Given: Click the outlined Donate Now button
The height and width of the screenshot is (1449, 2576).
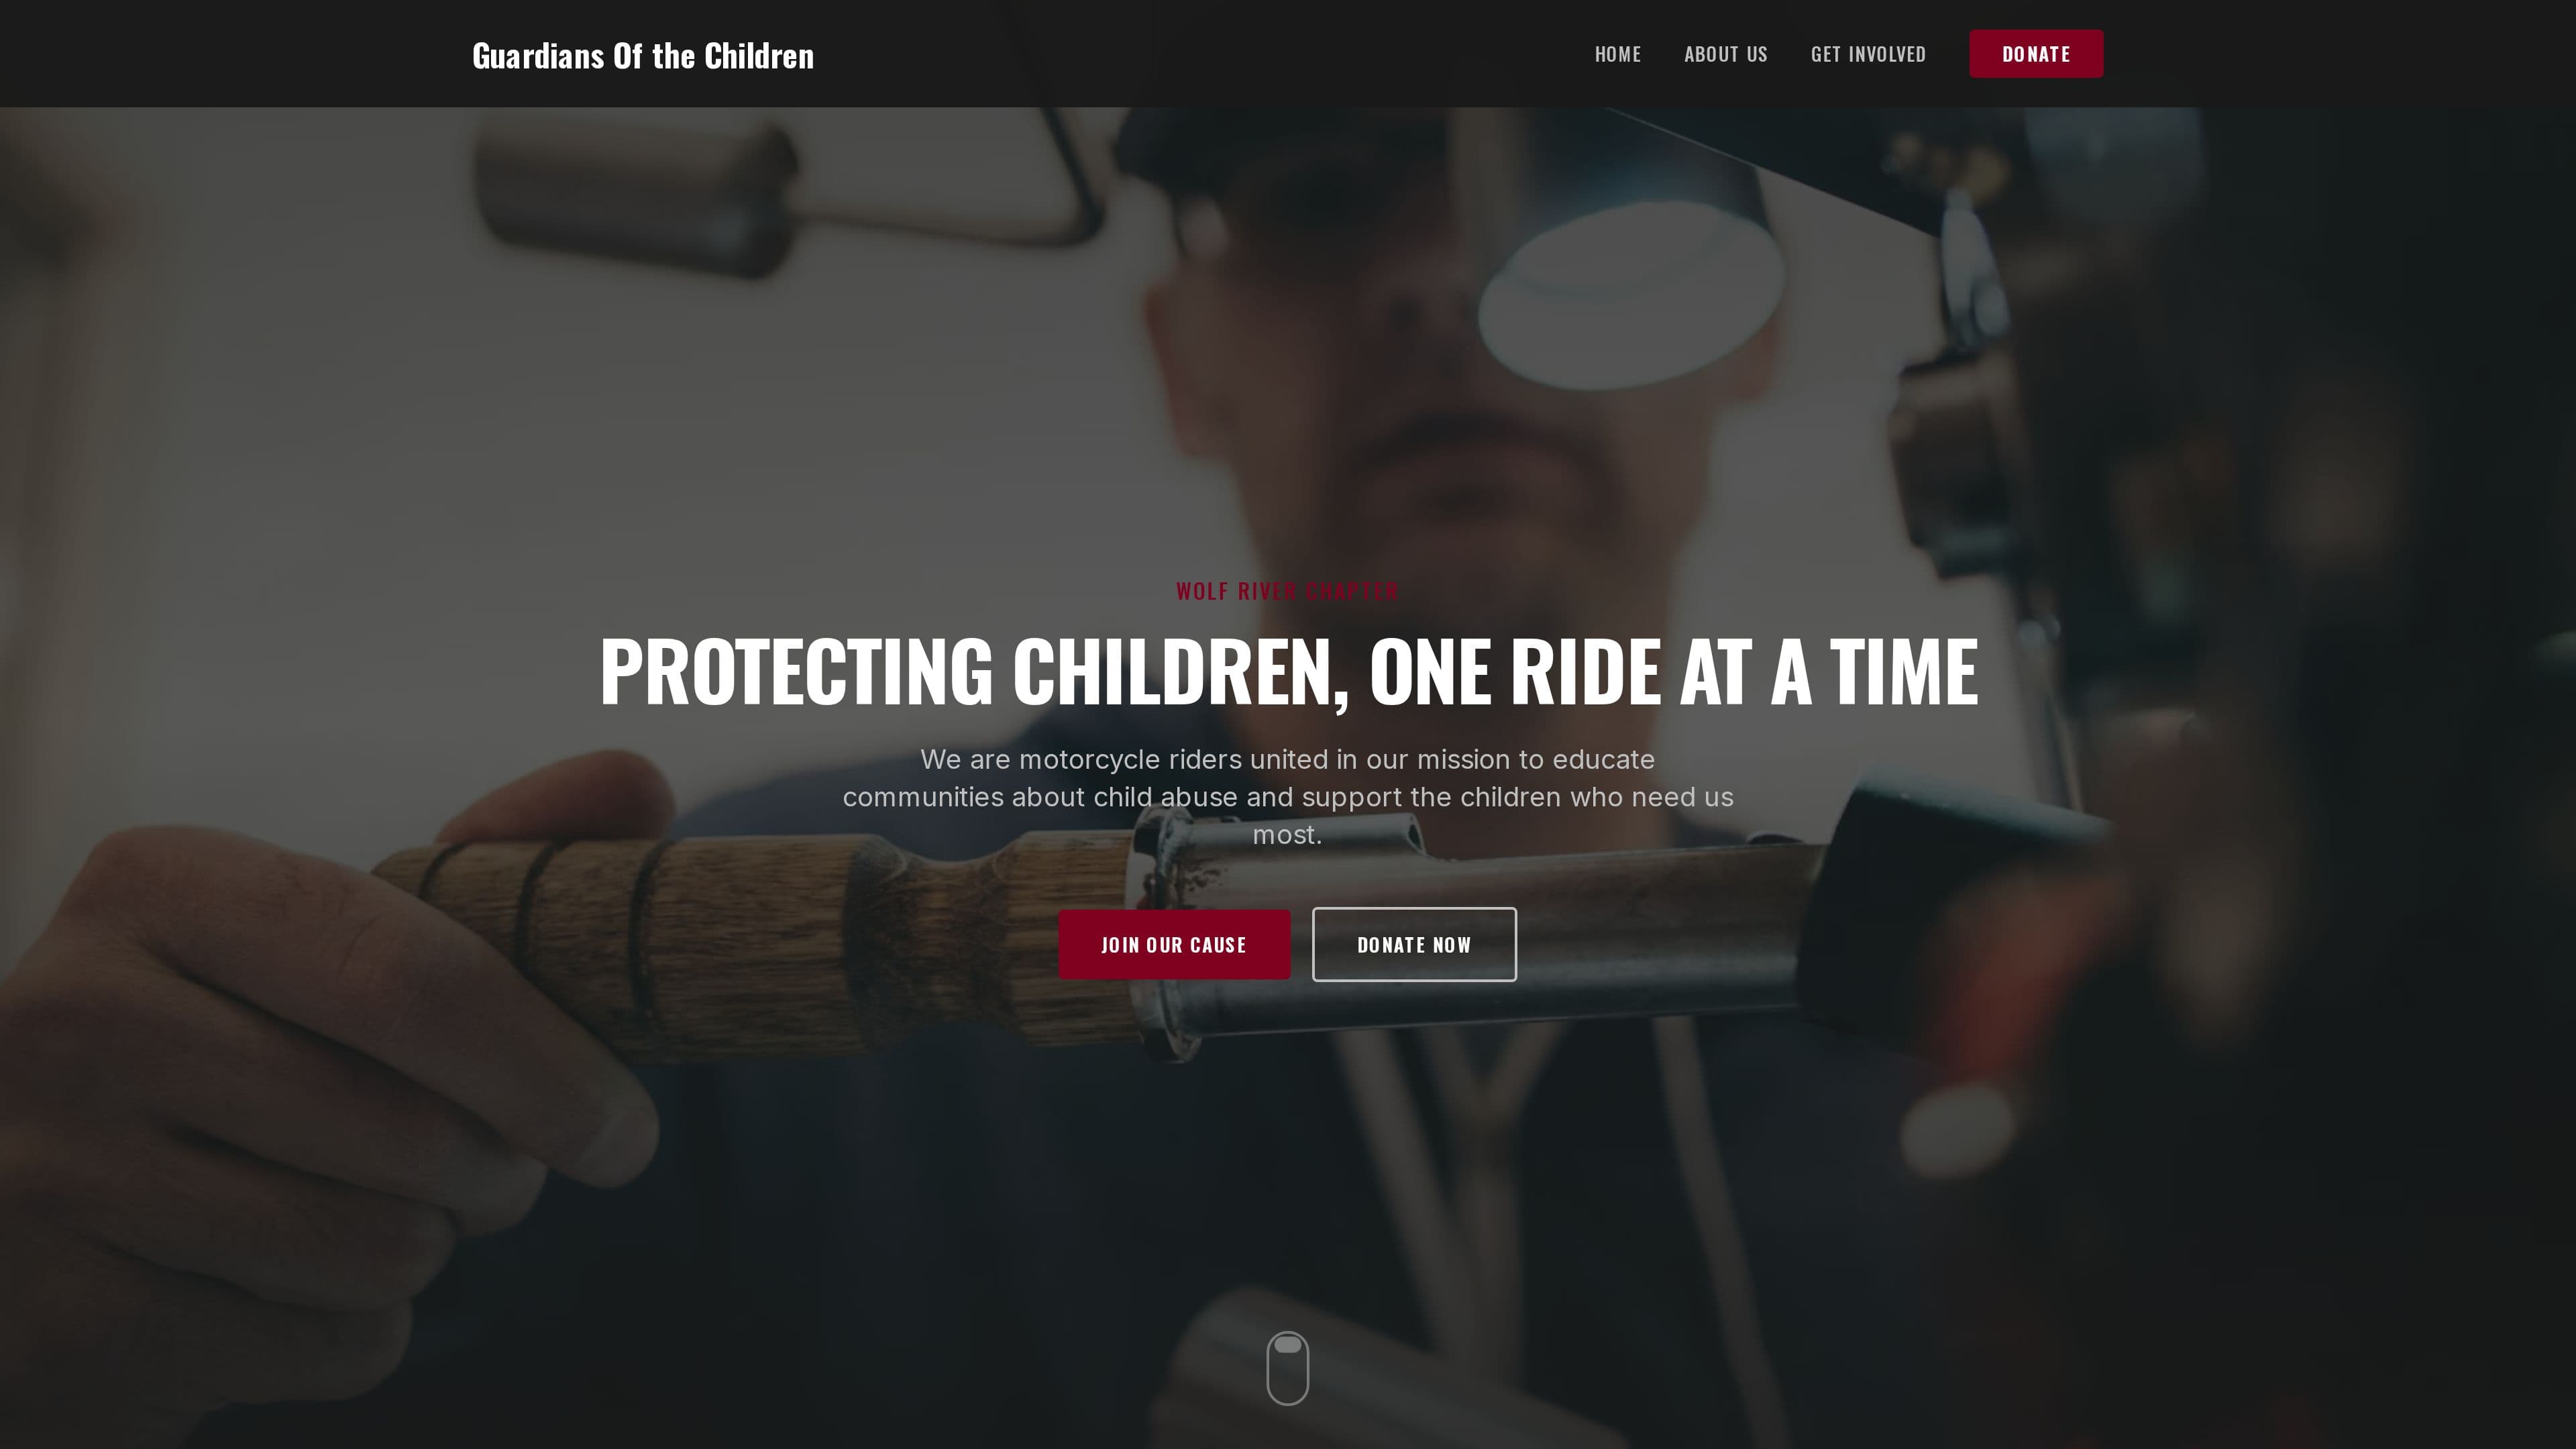Looking at the screenshot, I should tap(1414, 945).
